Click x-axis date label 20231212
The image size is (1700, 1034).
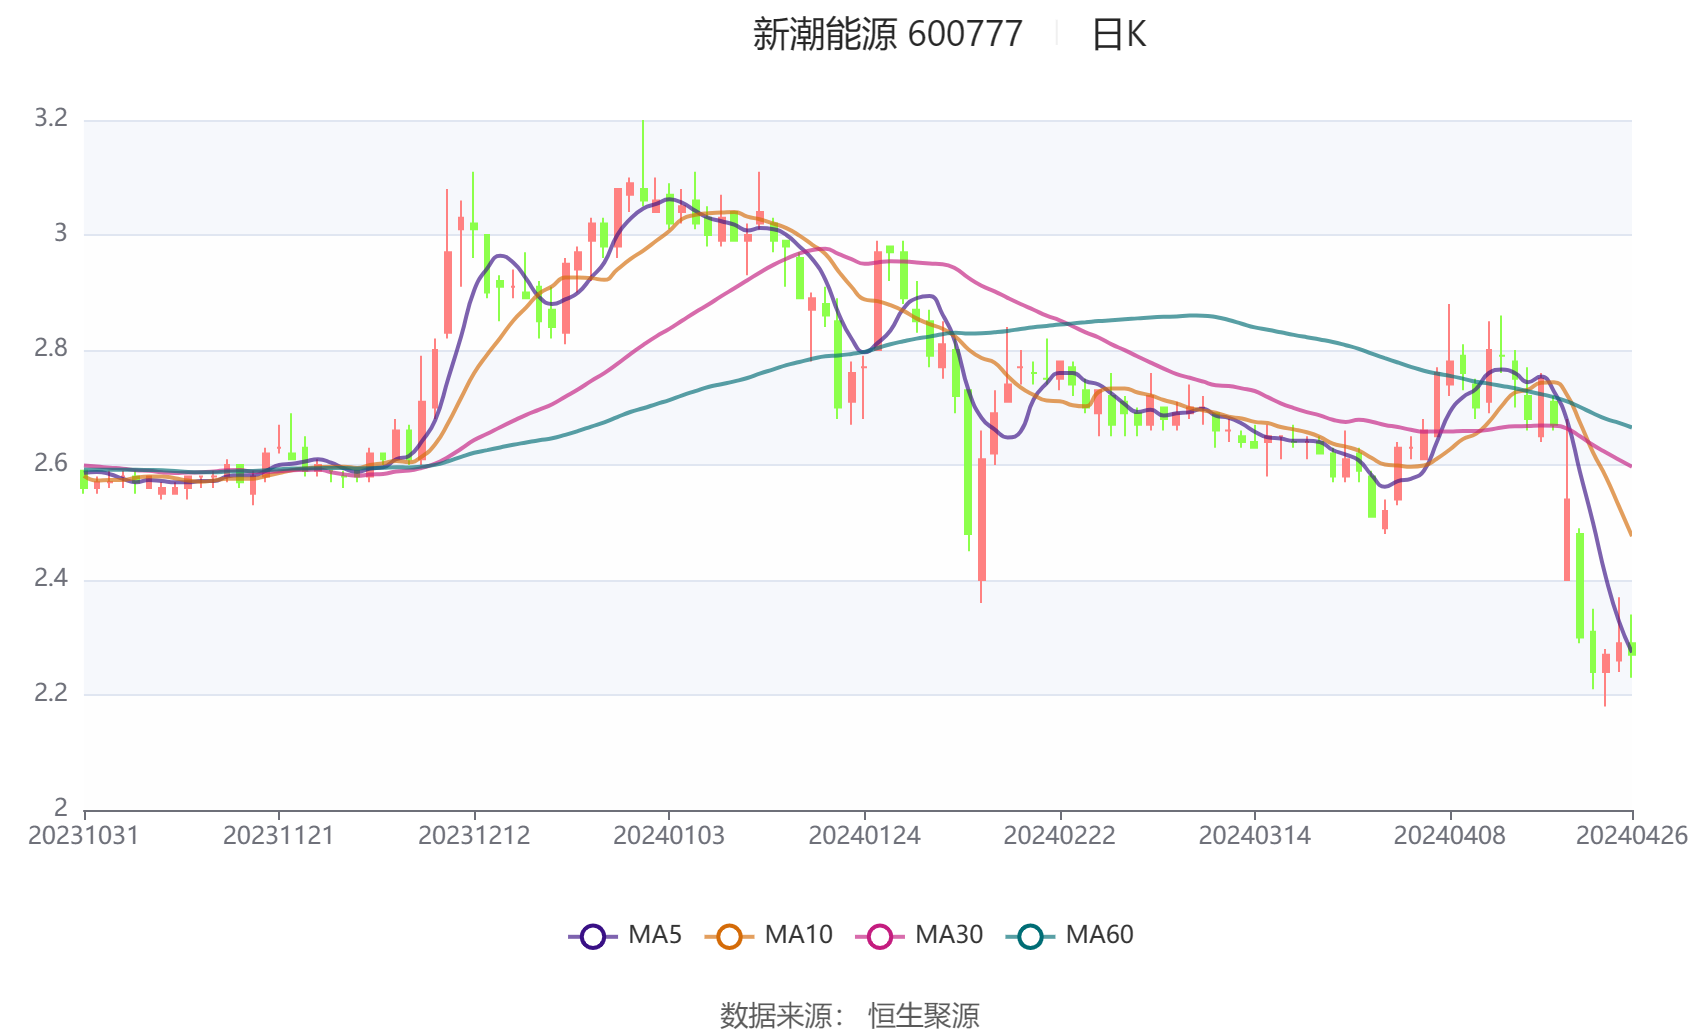tap(474, 836)
